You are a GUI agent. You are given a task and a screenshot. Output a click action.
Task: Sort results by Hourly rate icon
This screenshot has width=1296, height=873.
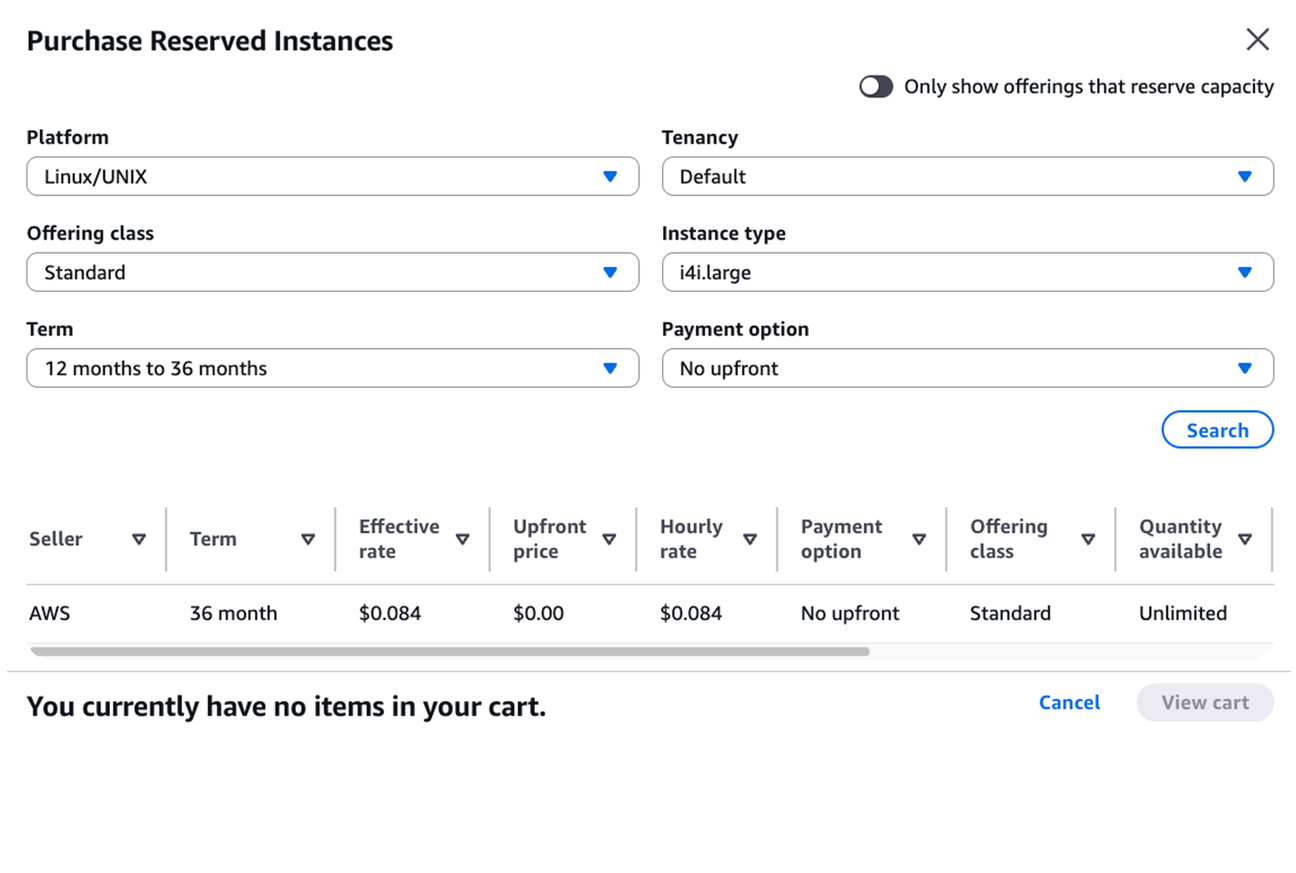pyautogui.click(x=750, y=539)
